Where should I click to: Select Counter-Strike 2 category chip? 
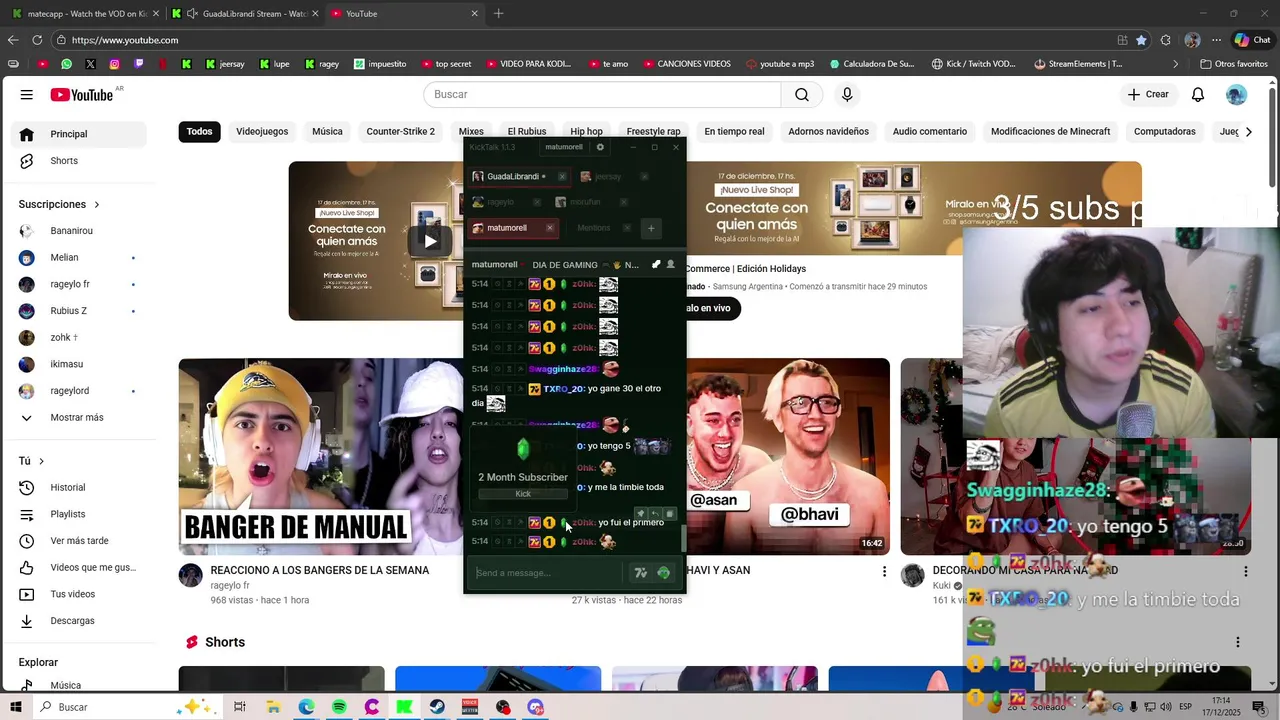pyautogui.click(x=401, y=132)
